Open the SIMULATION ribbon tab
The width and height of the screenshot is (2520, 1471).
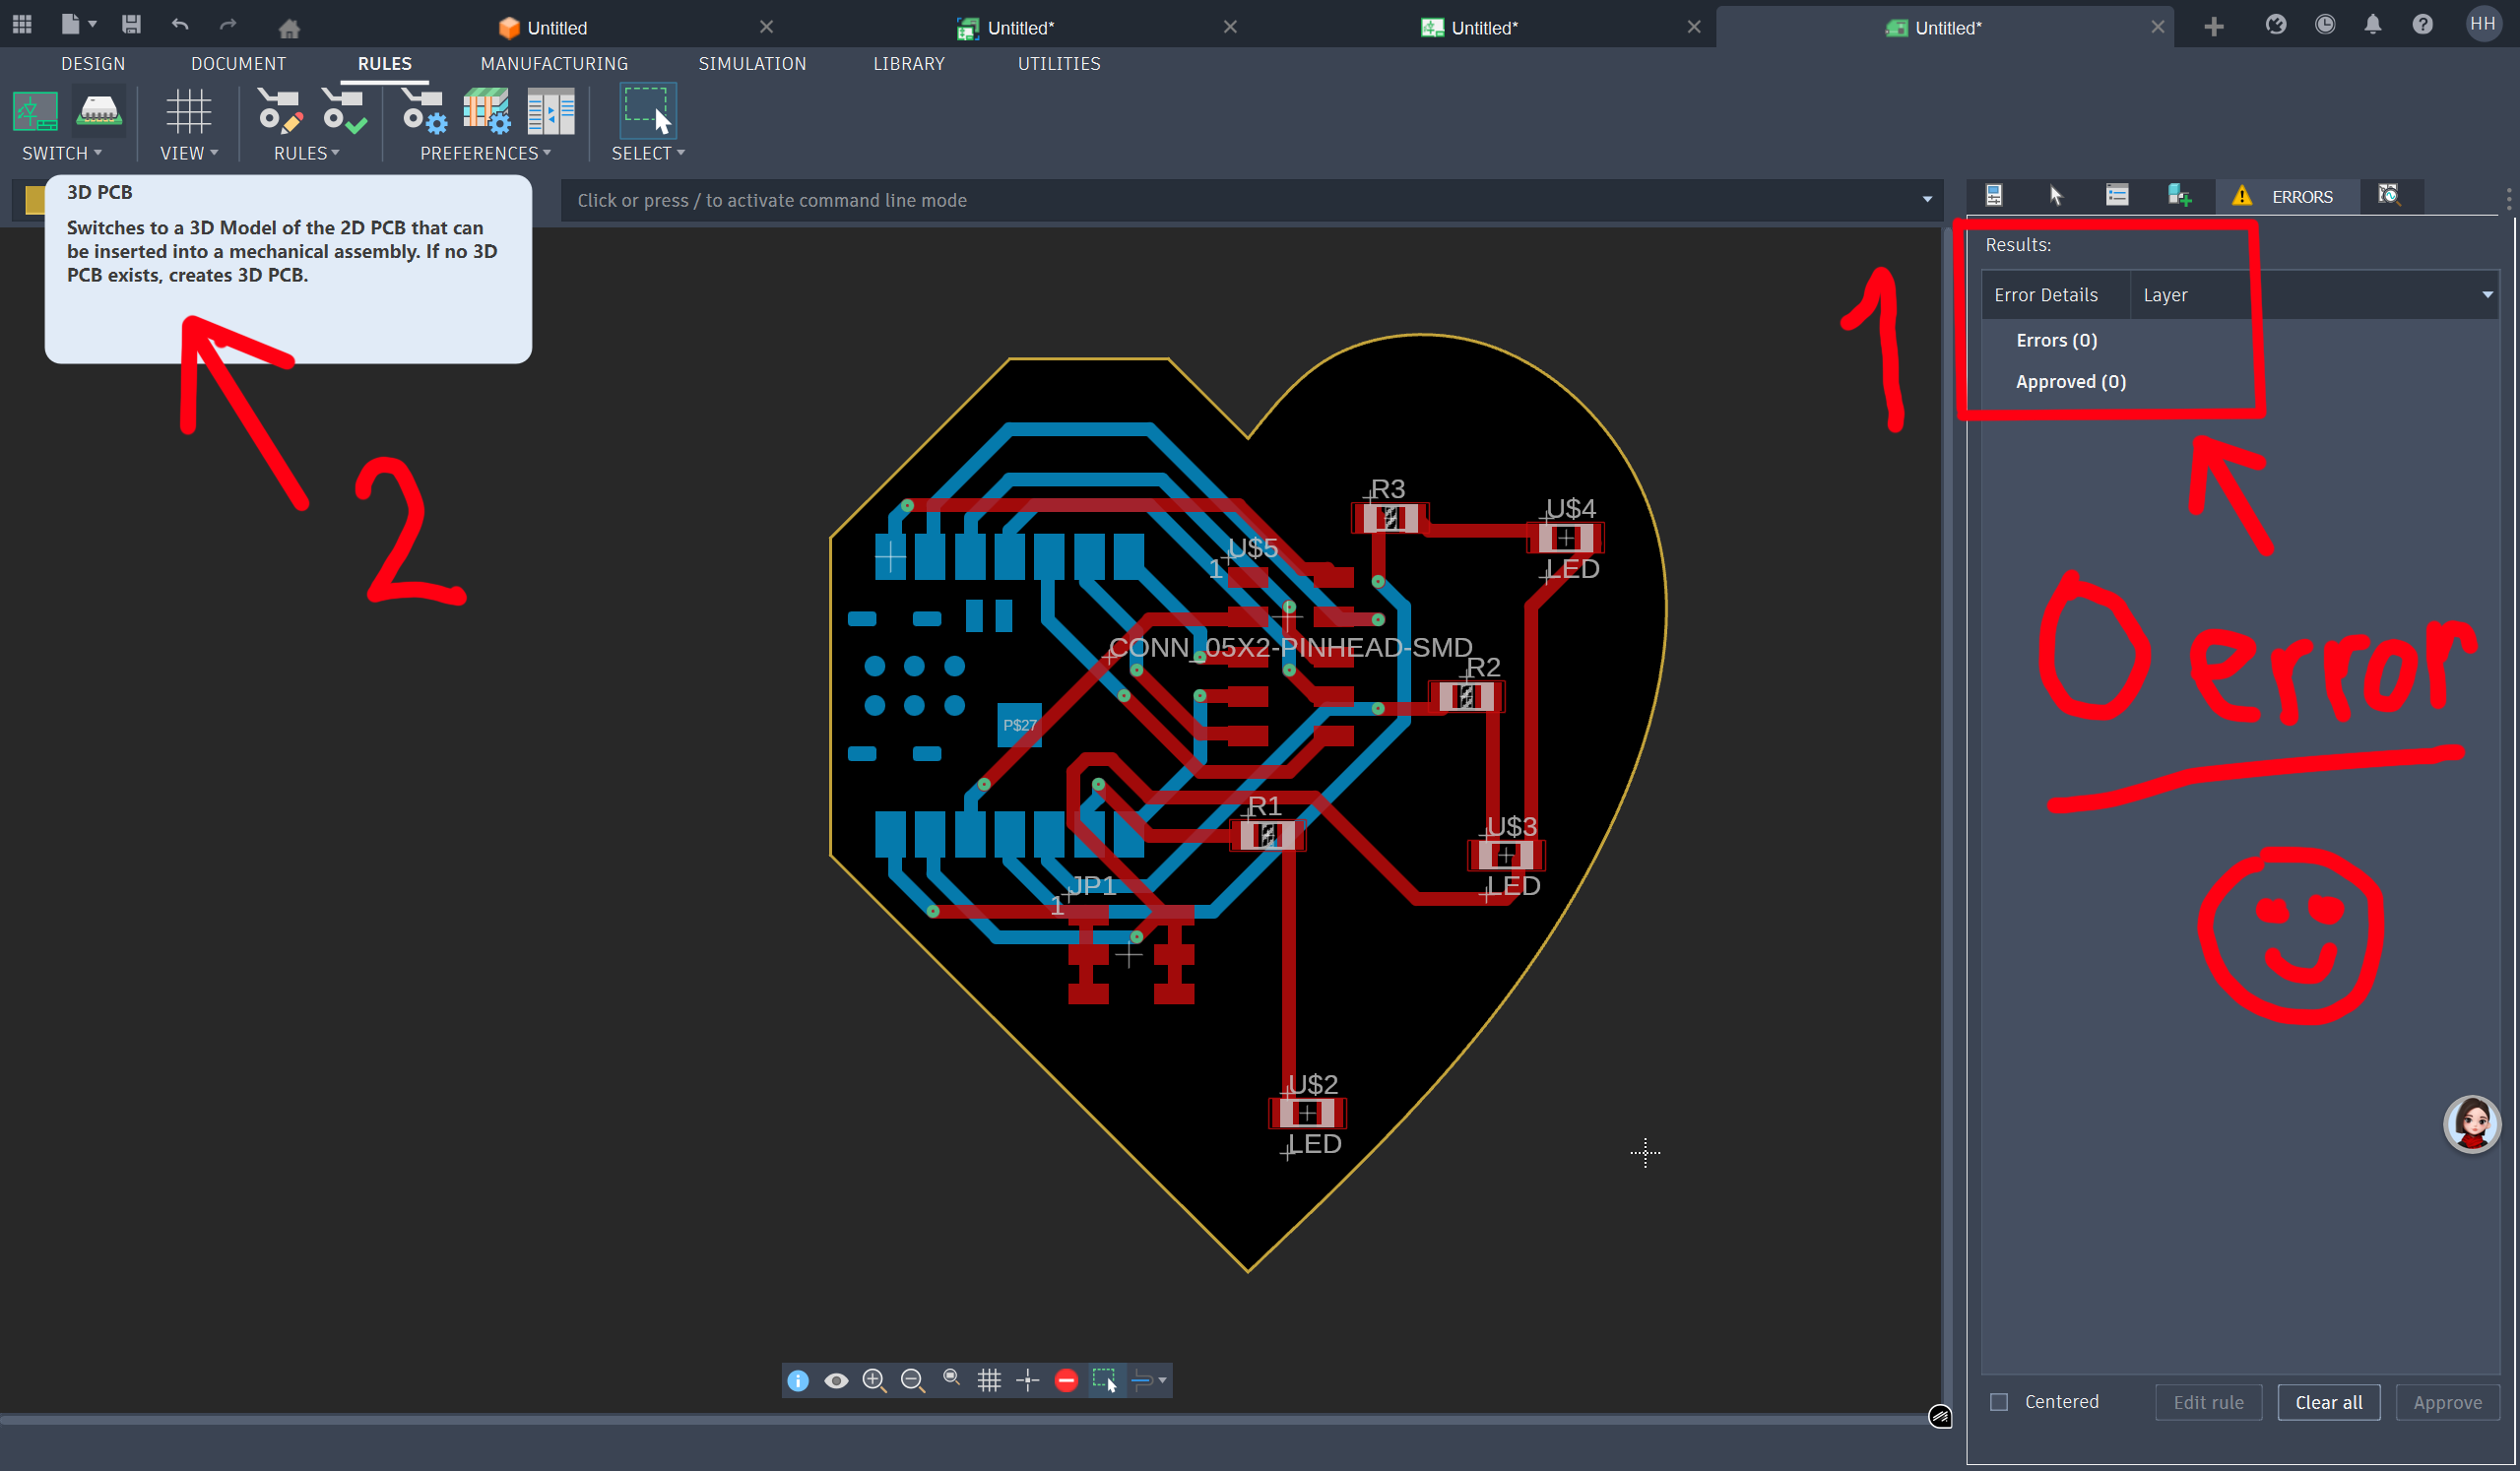[752, 63]
